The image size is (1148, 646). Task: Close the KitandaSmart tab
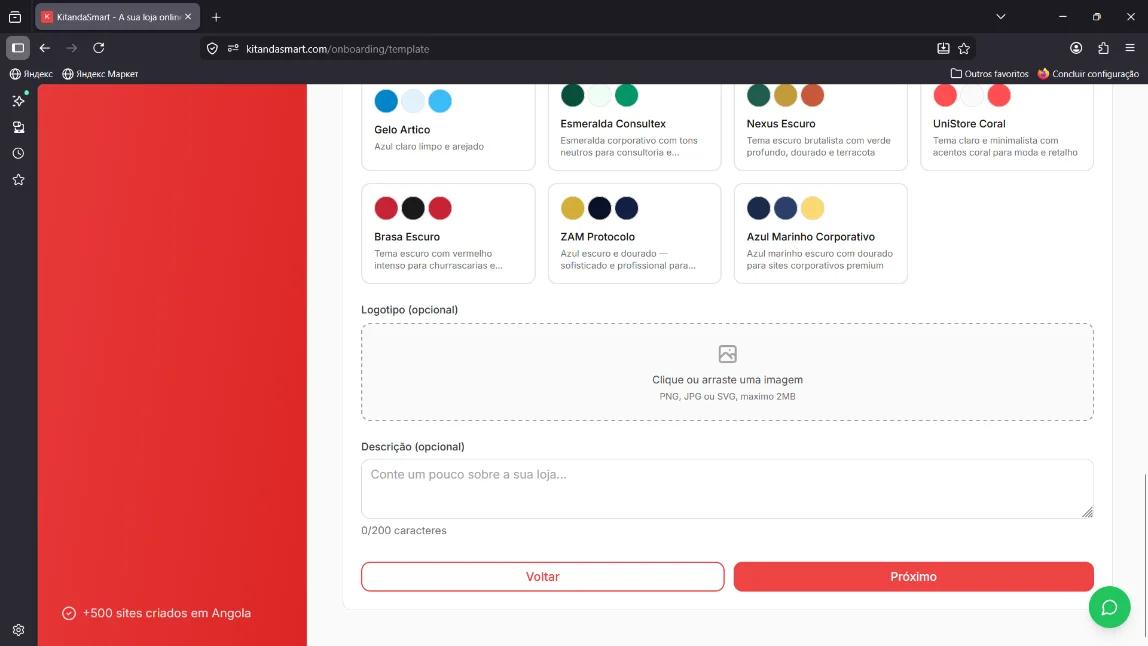point(188,17)
